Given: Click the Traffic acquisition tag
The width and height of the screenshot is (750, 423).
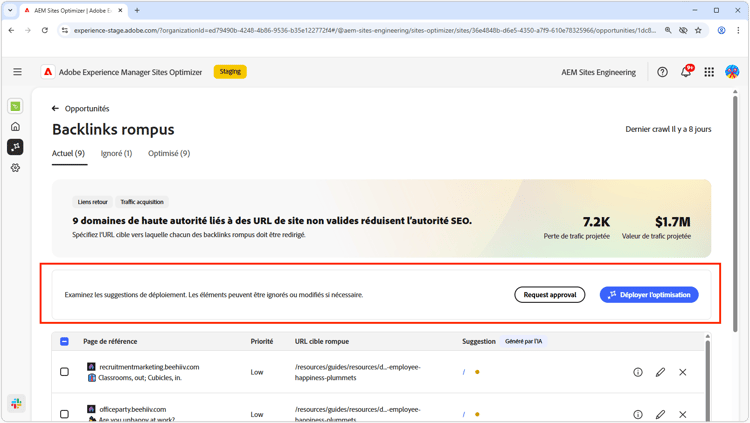Looking at the screenshot, I should coord(142,202).
